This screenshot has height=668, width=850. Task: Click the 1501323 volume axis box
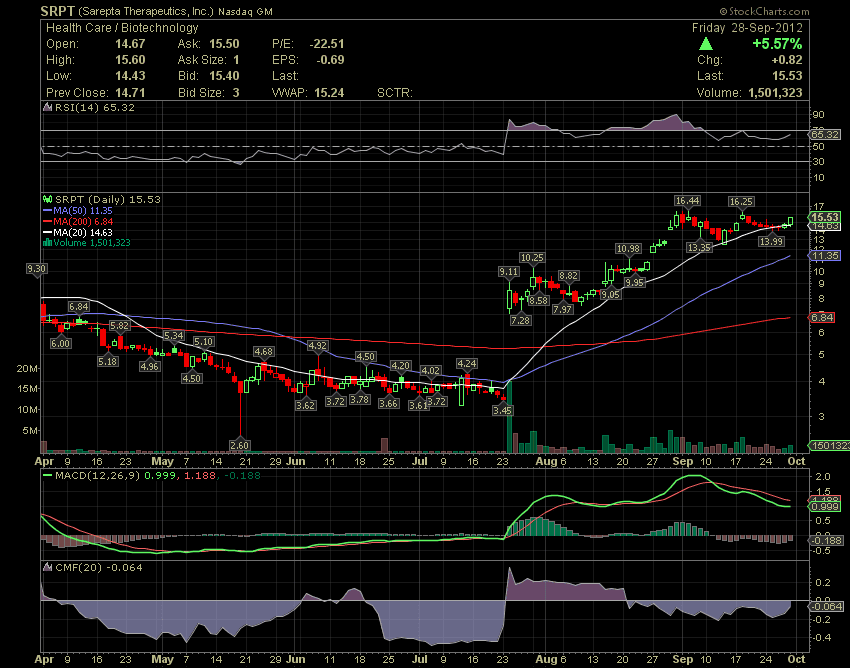click(828, 446)
